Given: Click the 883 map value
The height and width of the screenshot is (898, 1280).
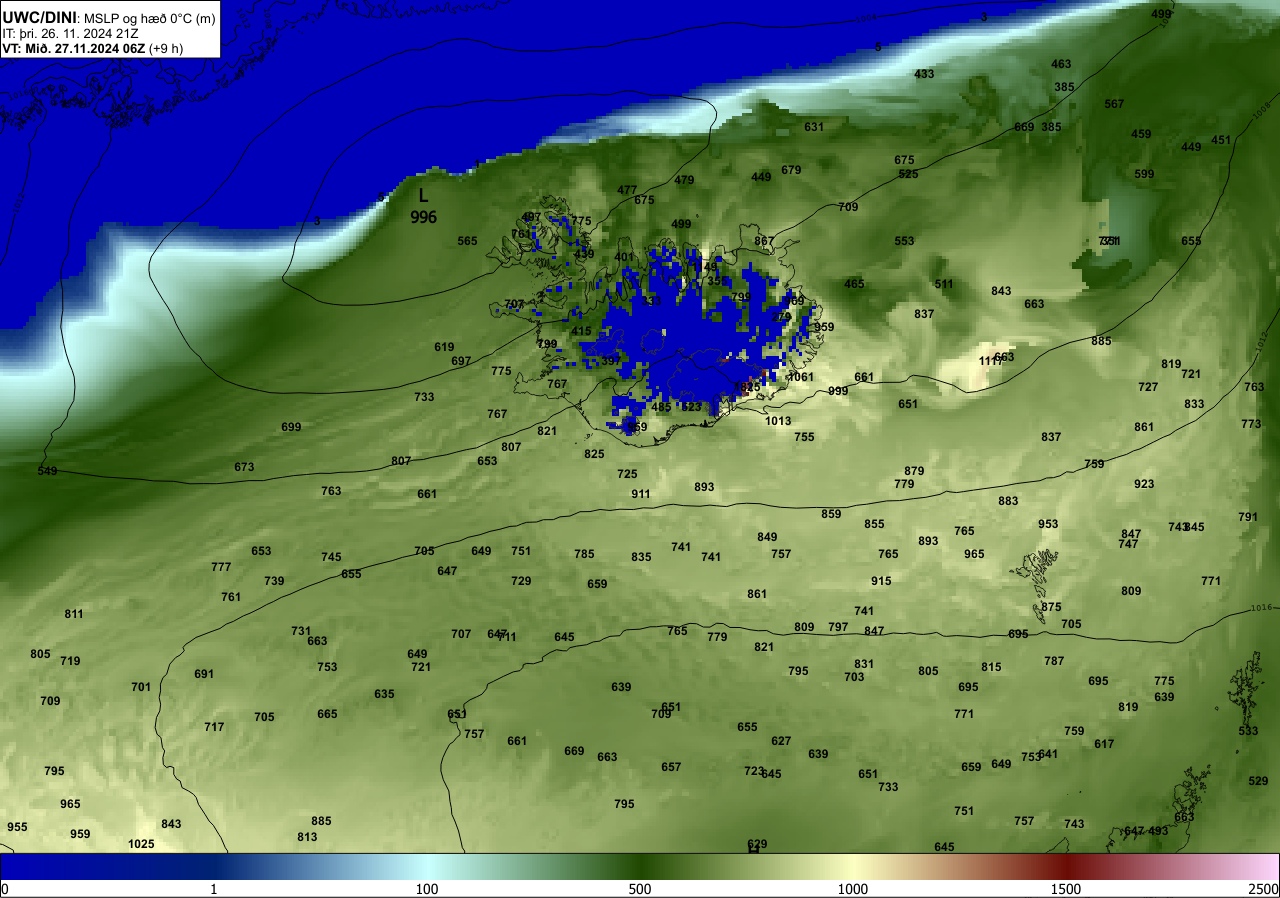Looking at the screenshot, I should coord(1008,502).
